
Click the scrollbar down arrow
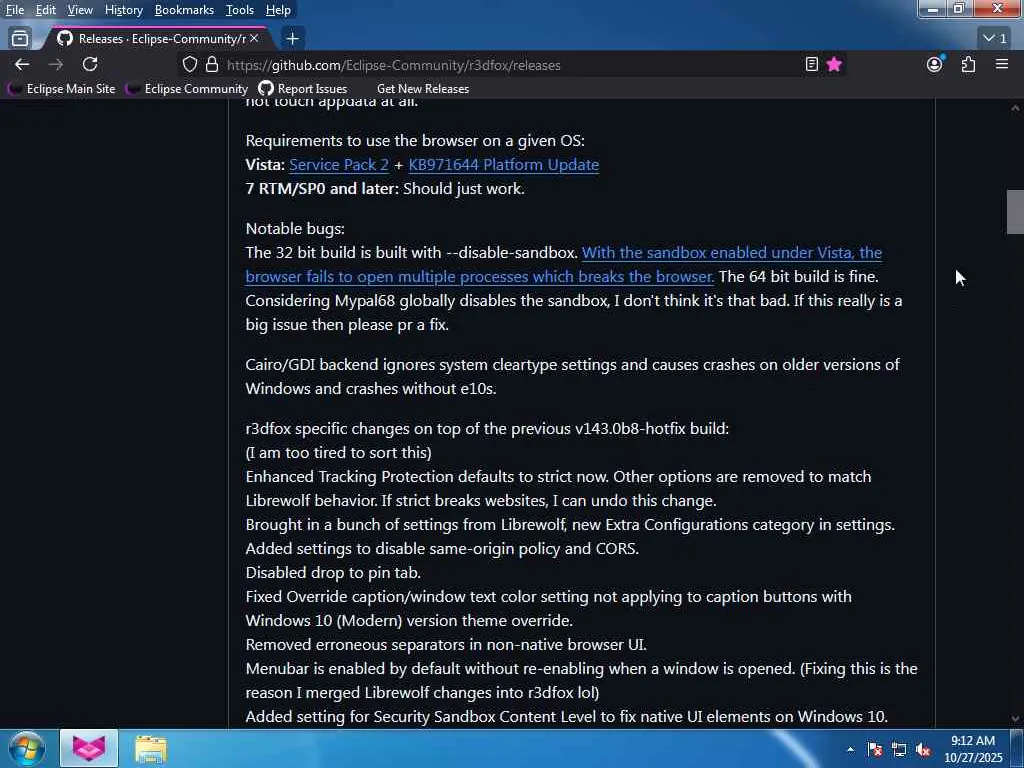1015,719
